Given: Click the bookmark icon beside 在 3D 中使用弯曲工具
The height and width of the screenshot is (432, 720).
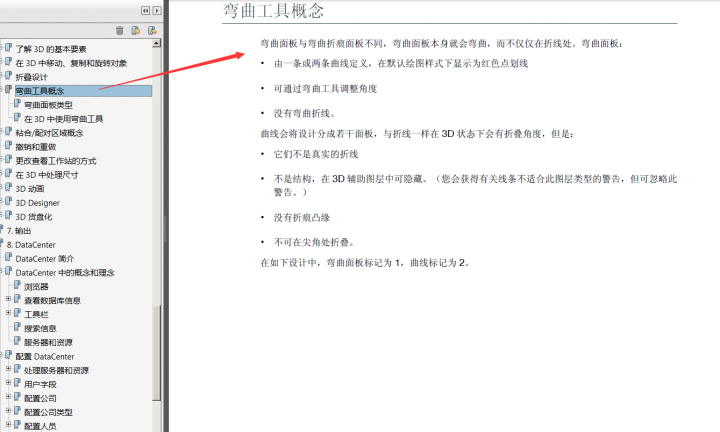Looking at the screenshot, I should (x=17, y=118).
